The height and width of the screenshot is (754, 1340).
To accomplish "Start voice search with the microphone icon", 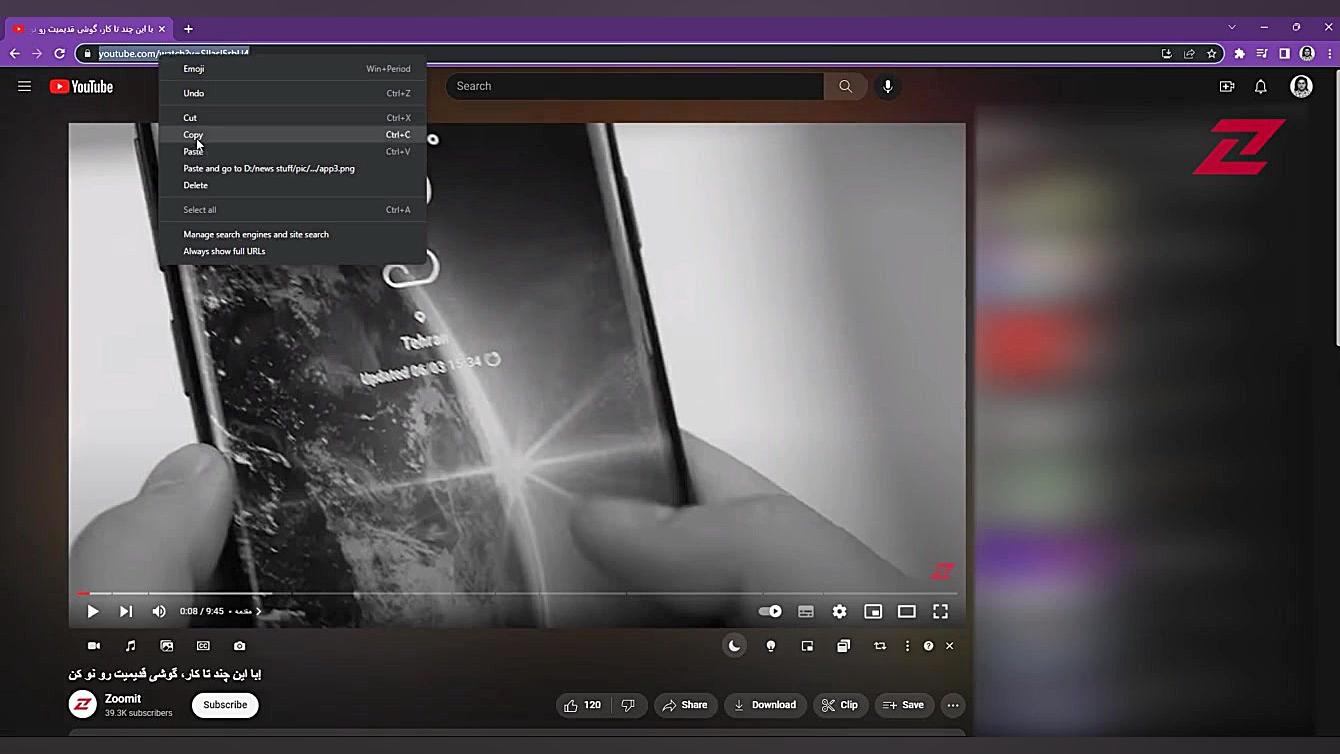I will 887,86.
